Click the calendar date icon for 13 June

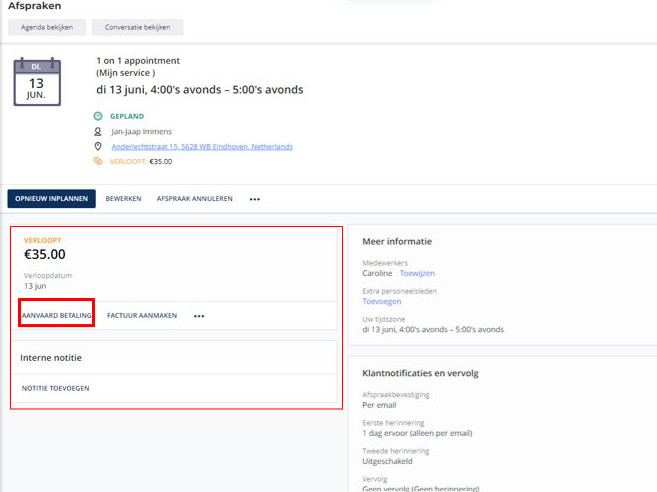(37, 82)
